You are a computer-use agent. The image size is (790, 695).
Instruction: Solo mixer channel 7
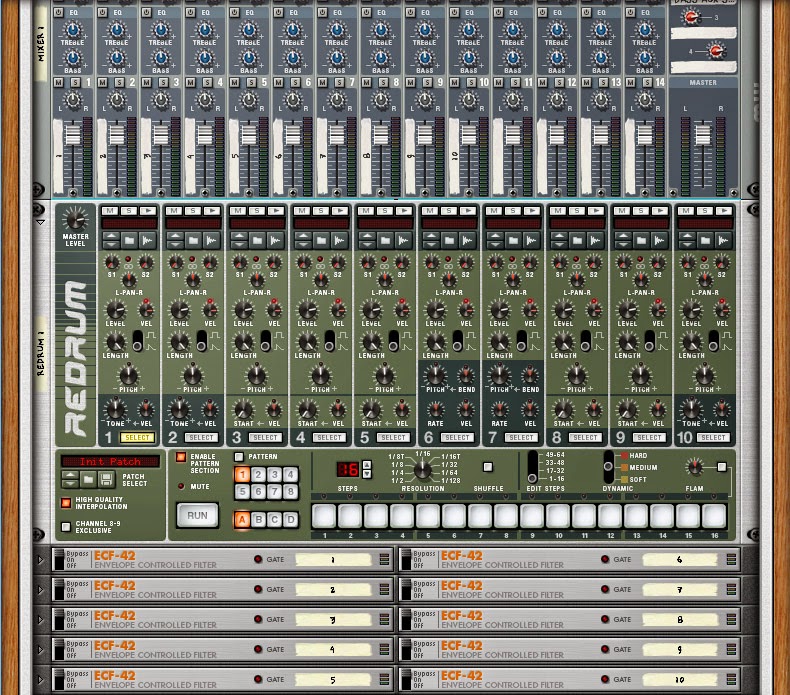tap(340, 82)
